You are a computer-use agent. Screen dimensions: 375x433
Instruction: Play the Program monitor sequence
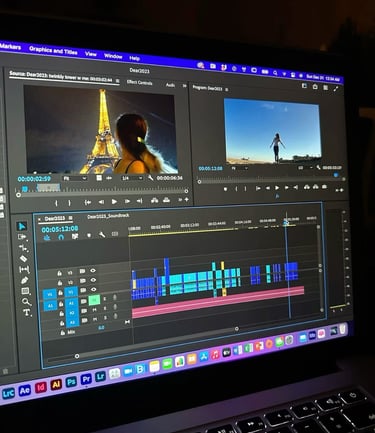point(277,188)
